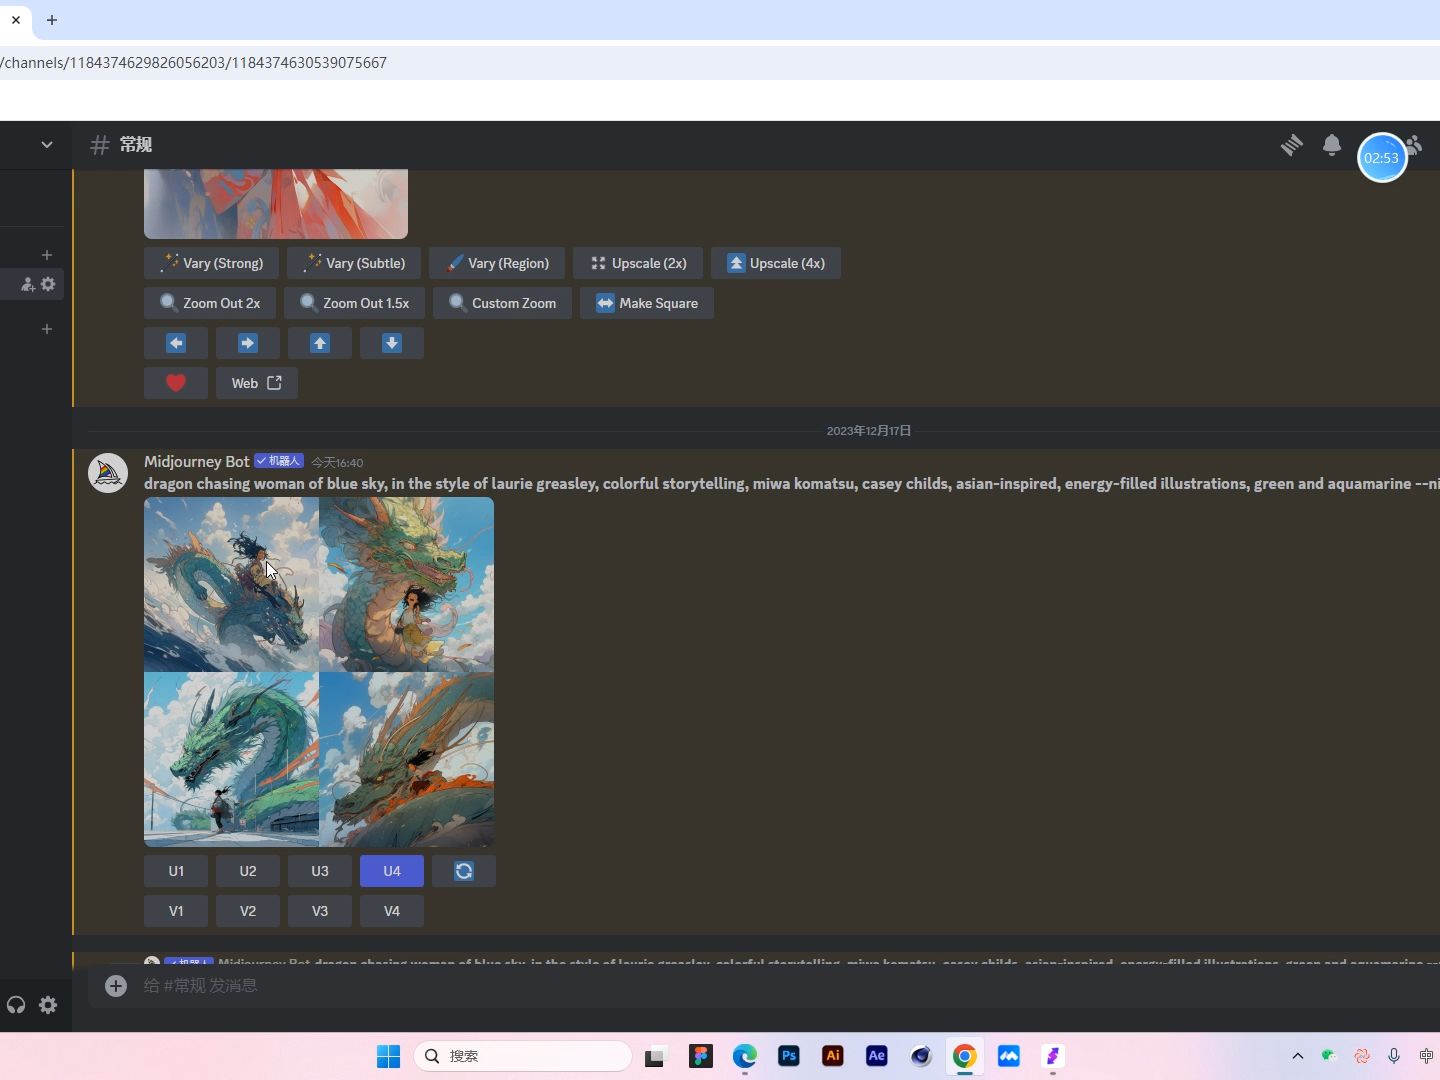
Task: Pan image right with right arrow
Action: tap(248, 343)
